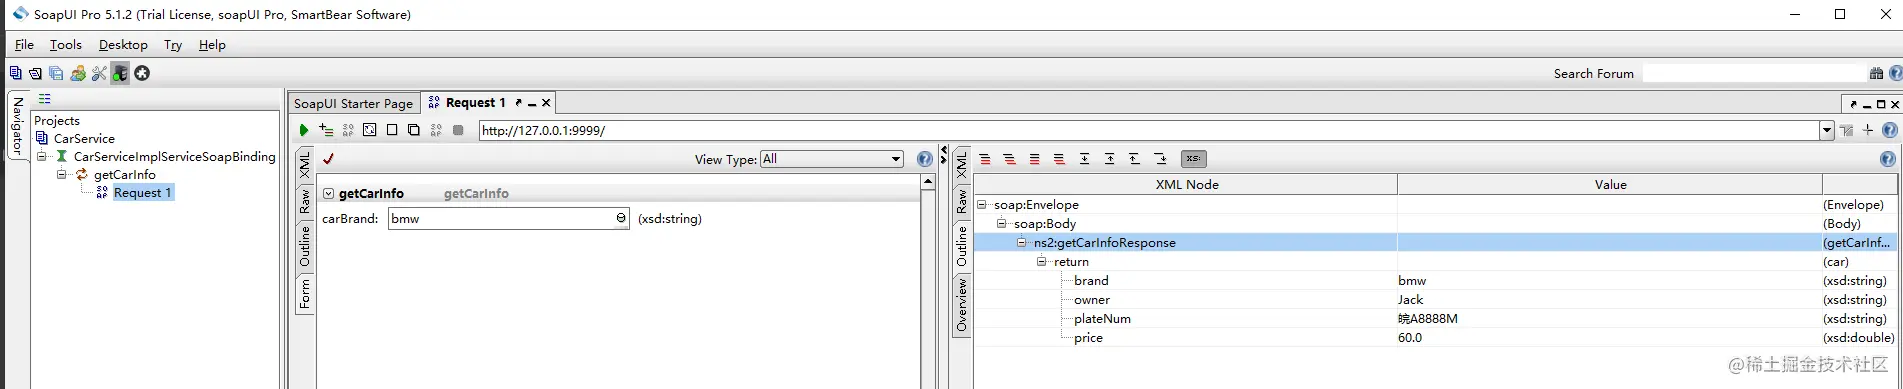Image resolution: width=1903 pixels, height=389 pixels.
Task: Collapse getCarInfo operation in navigator tree
Action: 62,174
